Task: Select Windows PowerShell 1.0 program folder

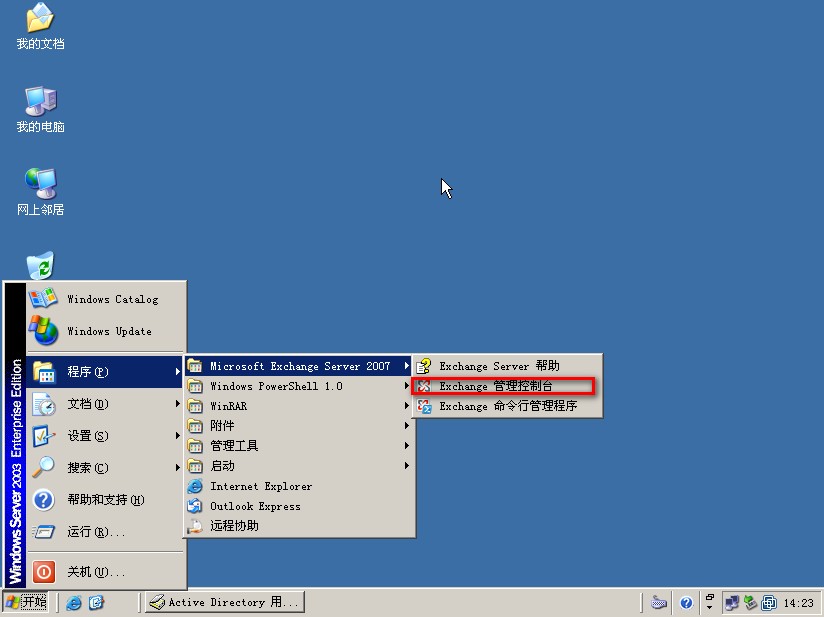Action: [x=299, y=386]
